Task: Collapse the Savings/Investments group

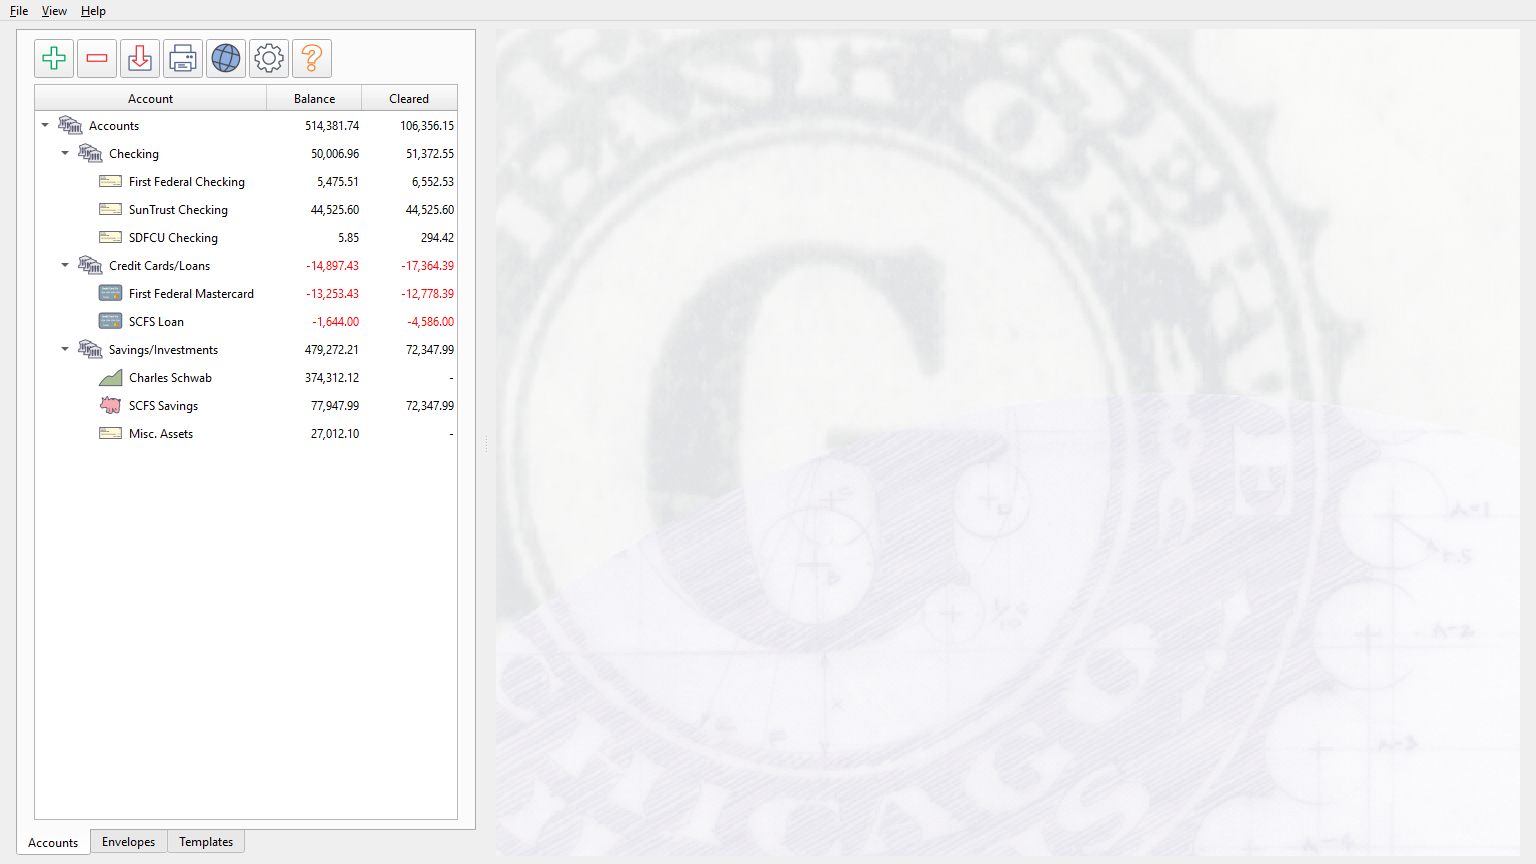Action: (x=65, y=349)
